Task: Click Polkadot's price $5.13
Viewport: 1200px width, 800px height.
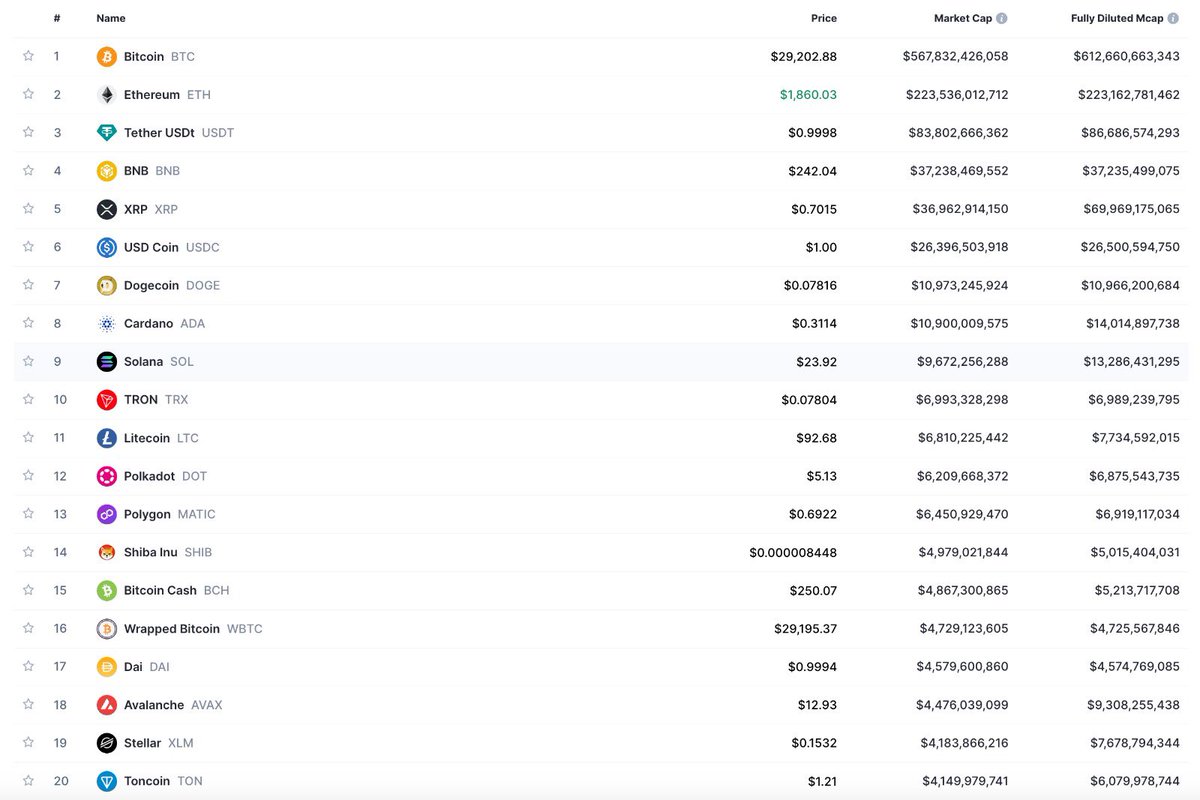Action: point(822,476)
